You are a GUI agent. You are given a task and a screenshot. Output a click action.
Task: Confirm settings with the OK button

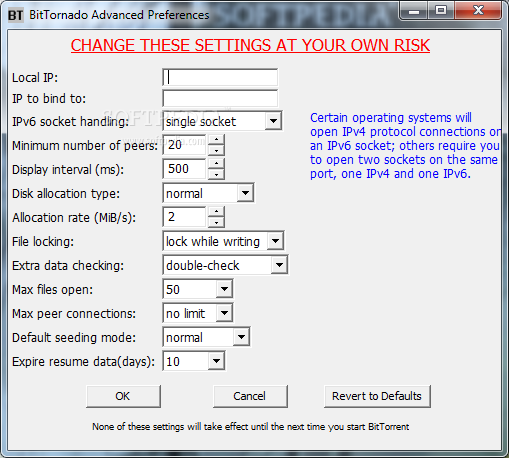pyautogui.click(x=123, y=396)
